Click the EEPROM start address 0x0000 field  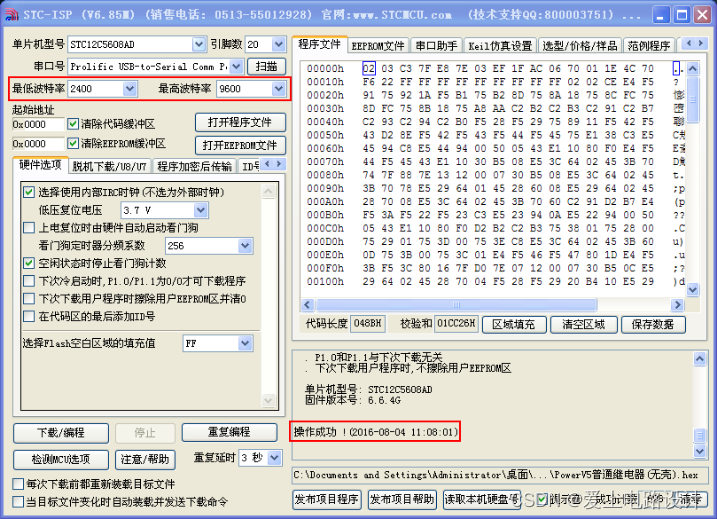[38, 143]
